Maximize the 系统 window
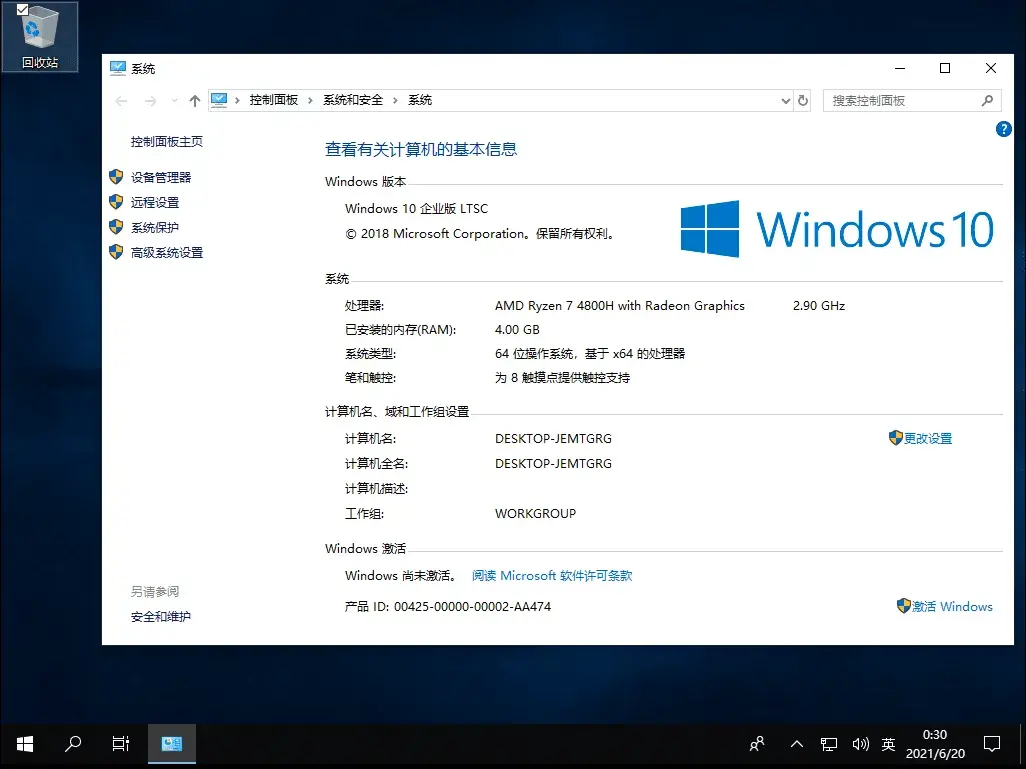This screenshot has width=1026, height=769. pyautogui.click(x=945, y=68)
